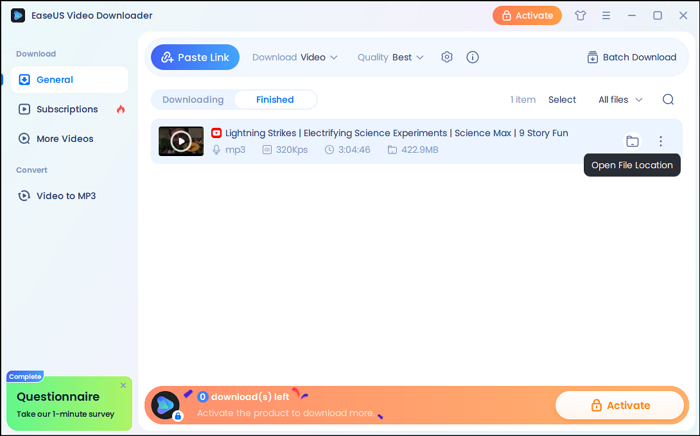
Task: Click the Open File Location folder icon
Action: [632, 141]
